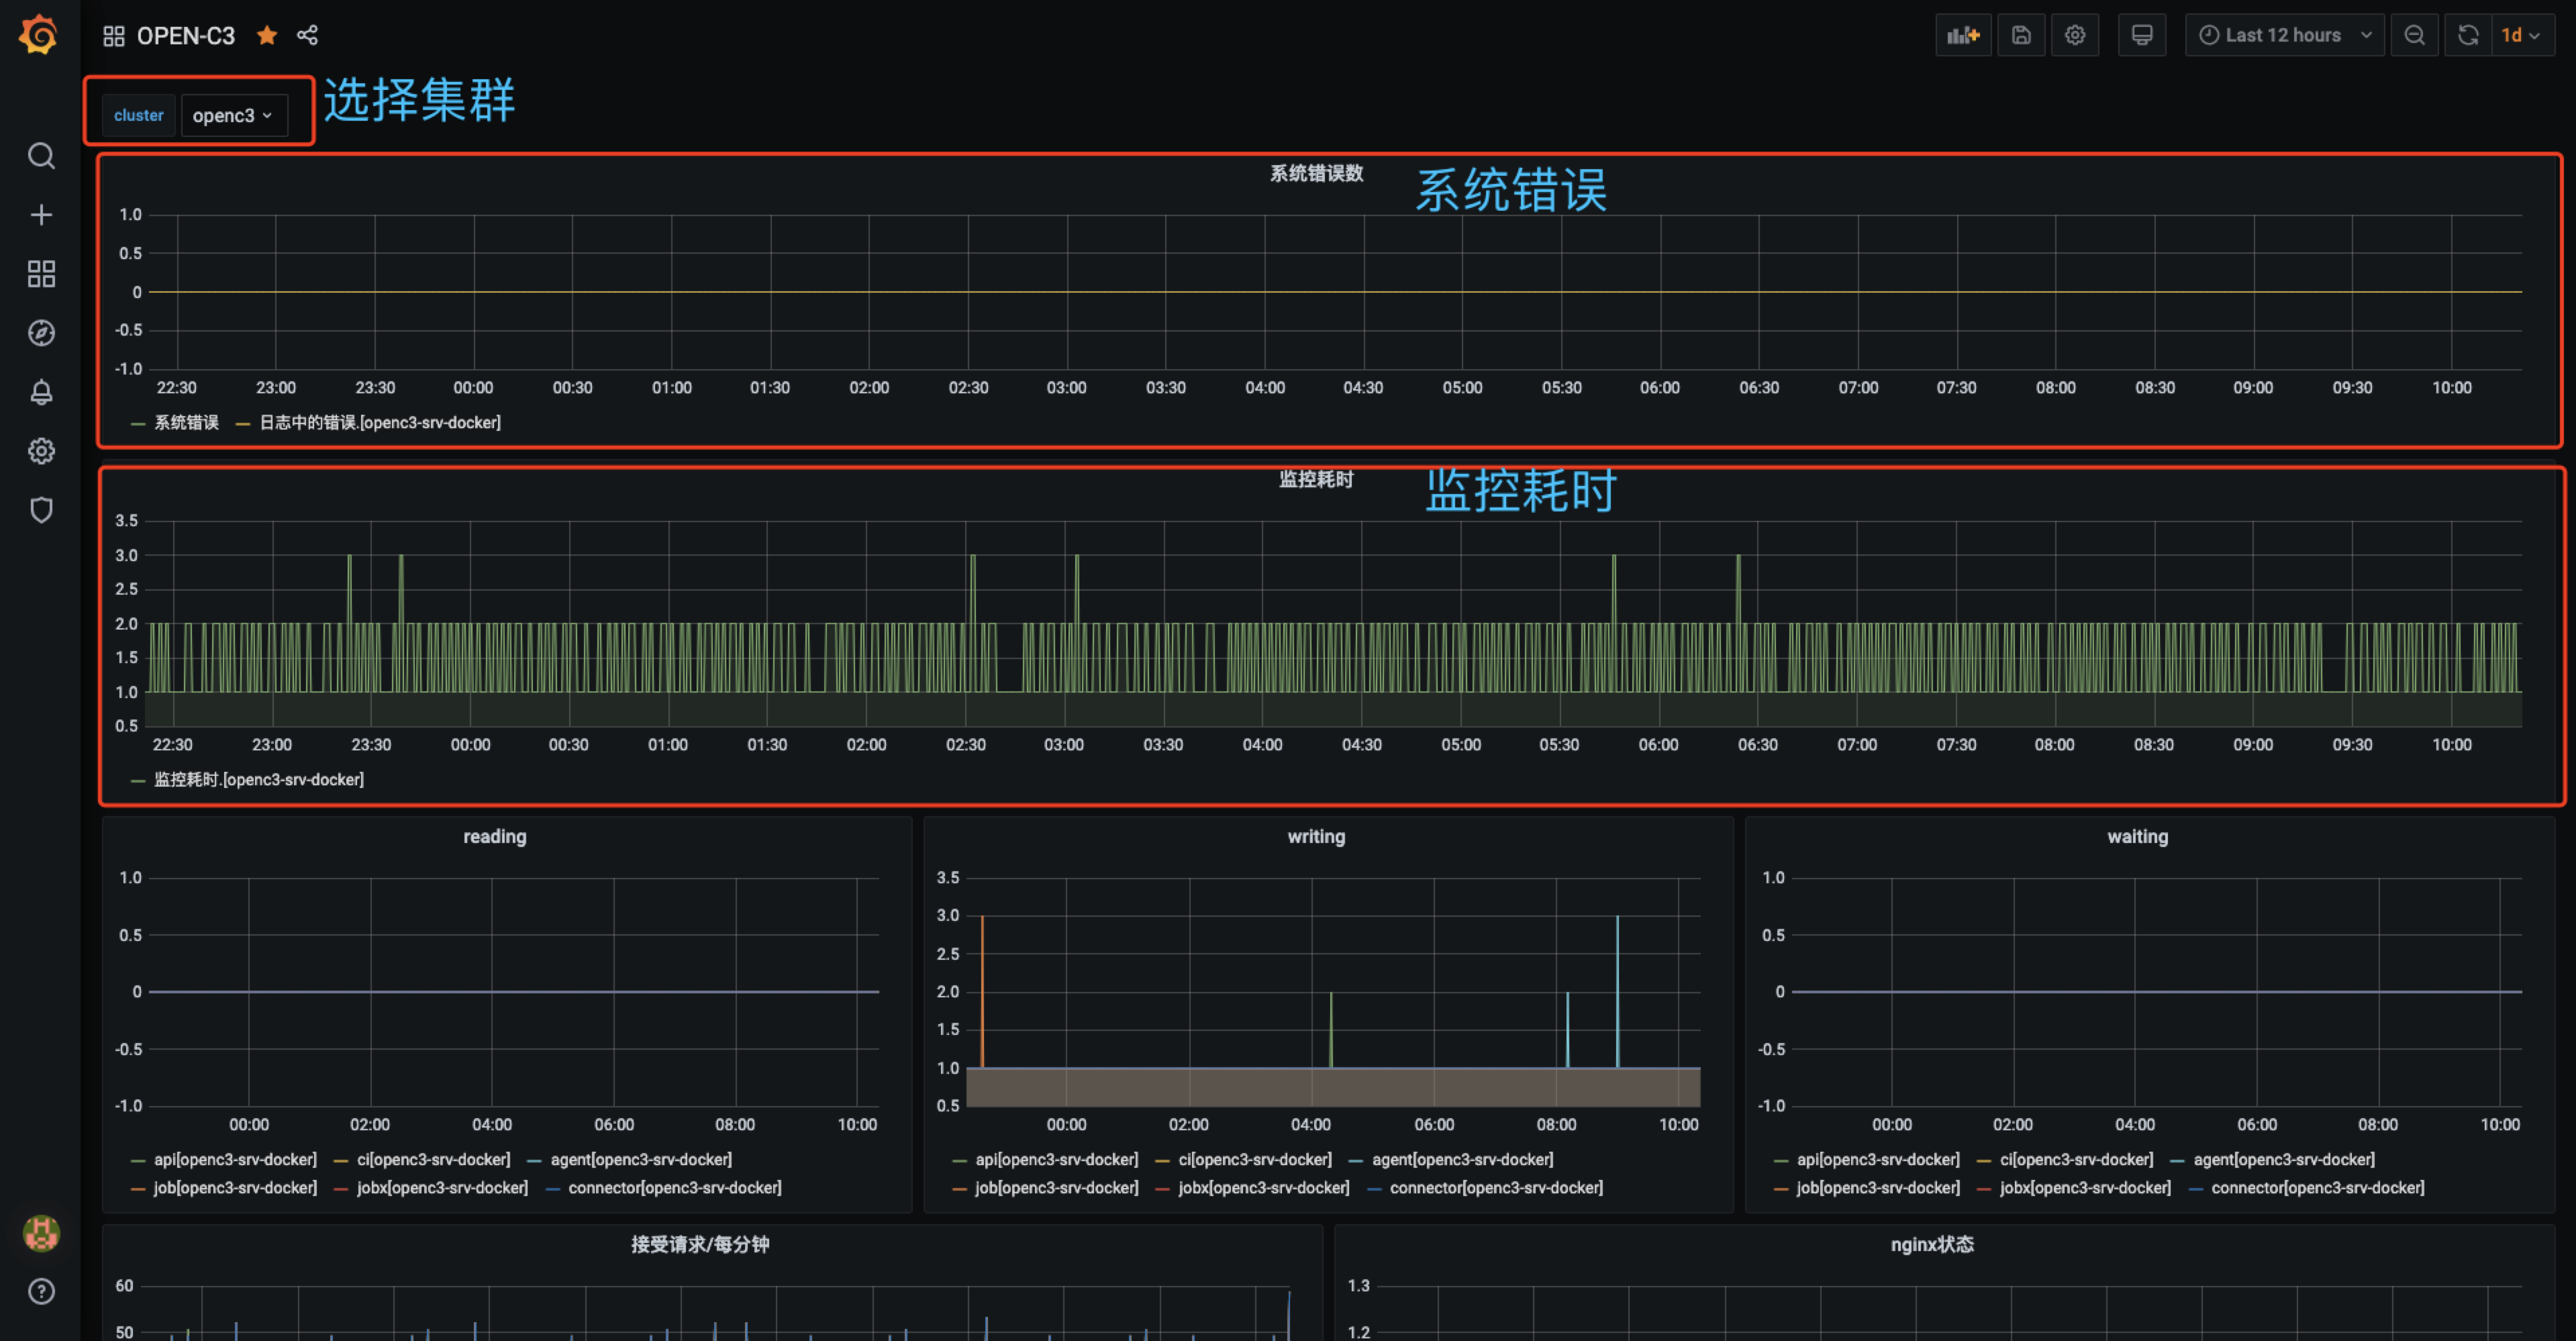Click the Create plus icon in sidebar
This screenshot has height=1341, width=2576.
click(x=41, y=215)
